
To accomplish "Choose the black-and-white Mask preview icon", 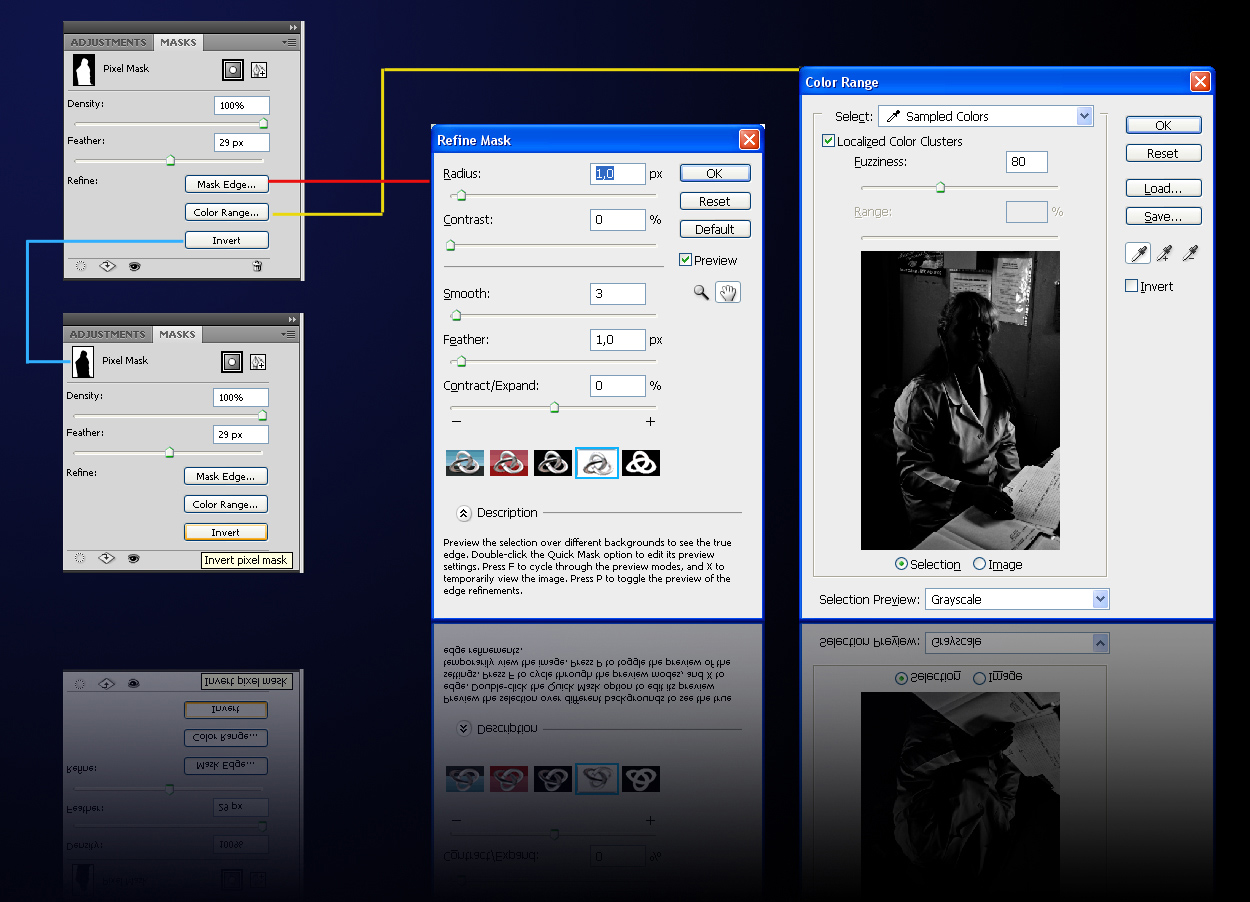I will [641, 462].
